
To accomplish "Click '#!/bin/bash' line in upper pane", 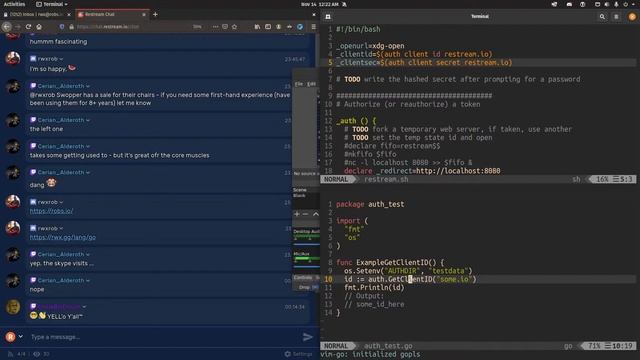I will click(x=358, y=29).
